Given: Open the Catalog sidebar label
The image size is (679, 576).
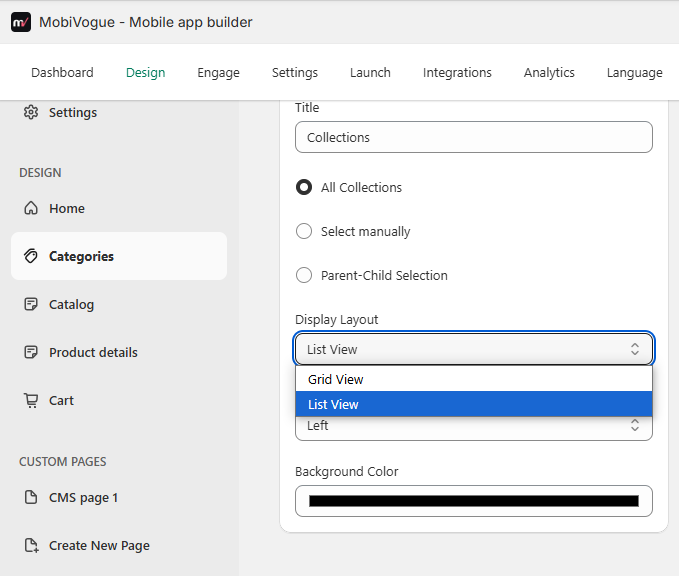Looking at the screenshot, I should (71, 304).
